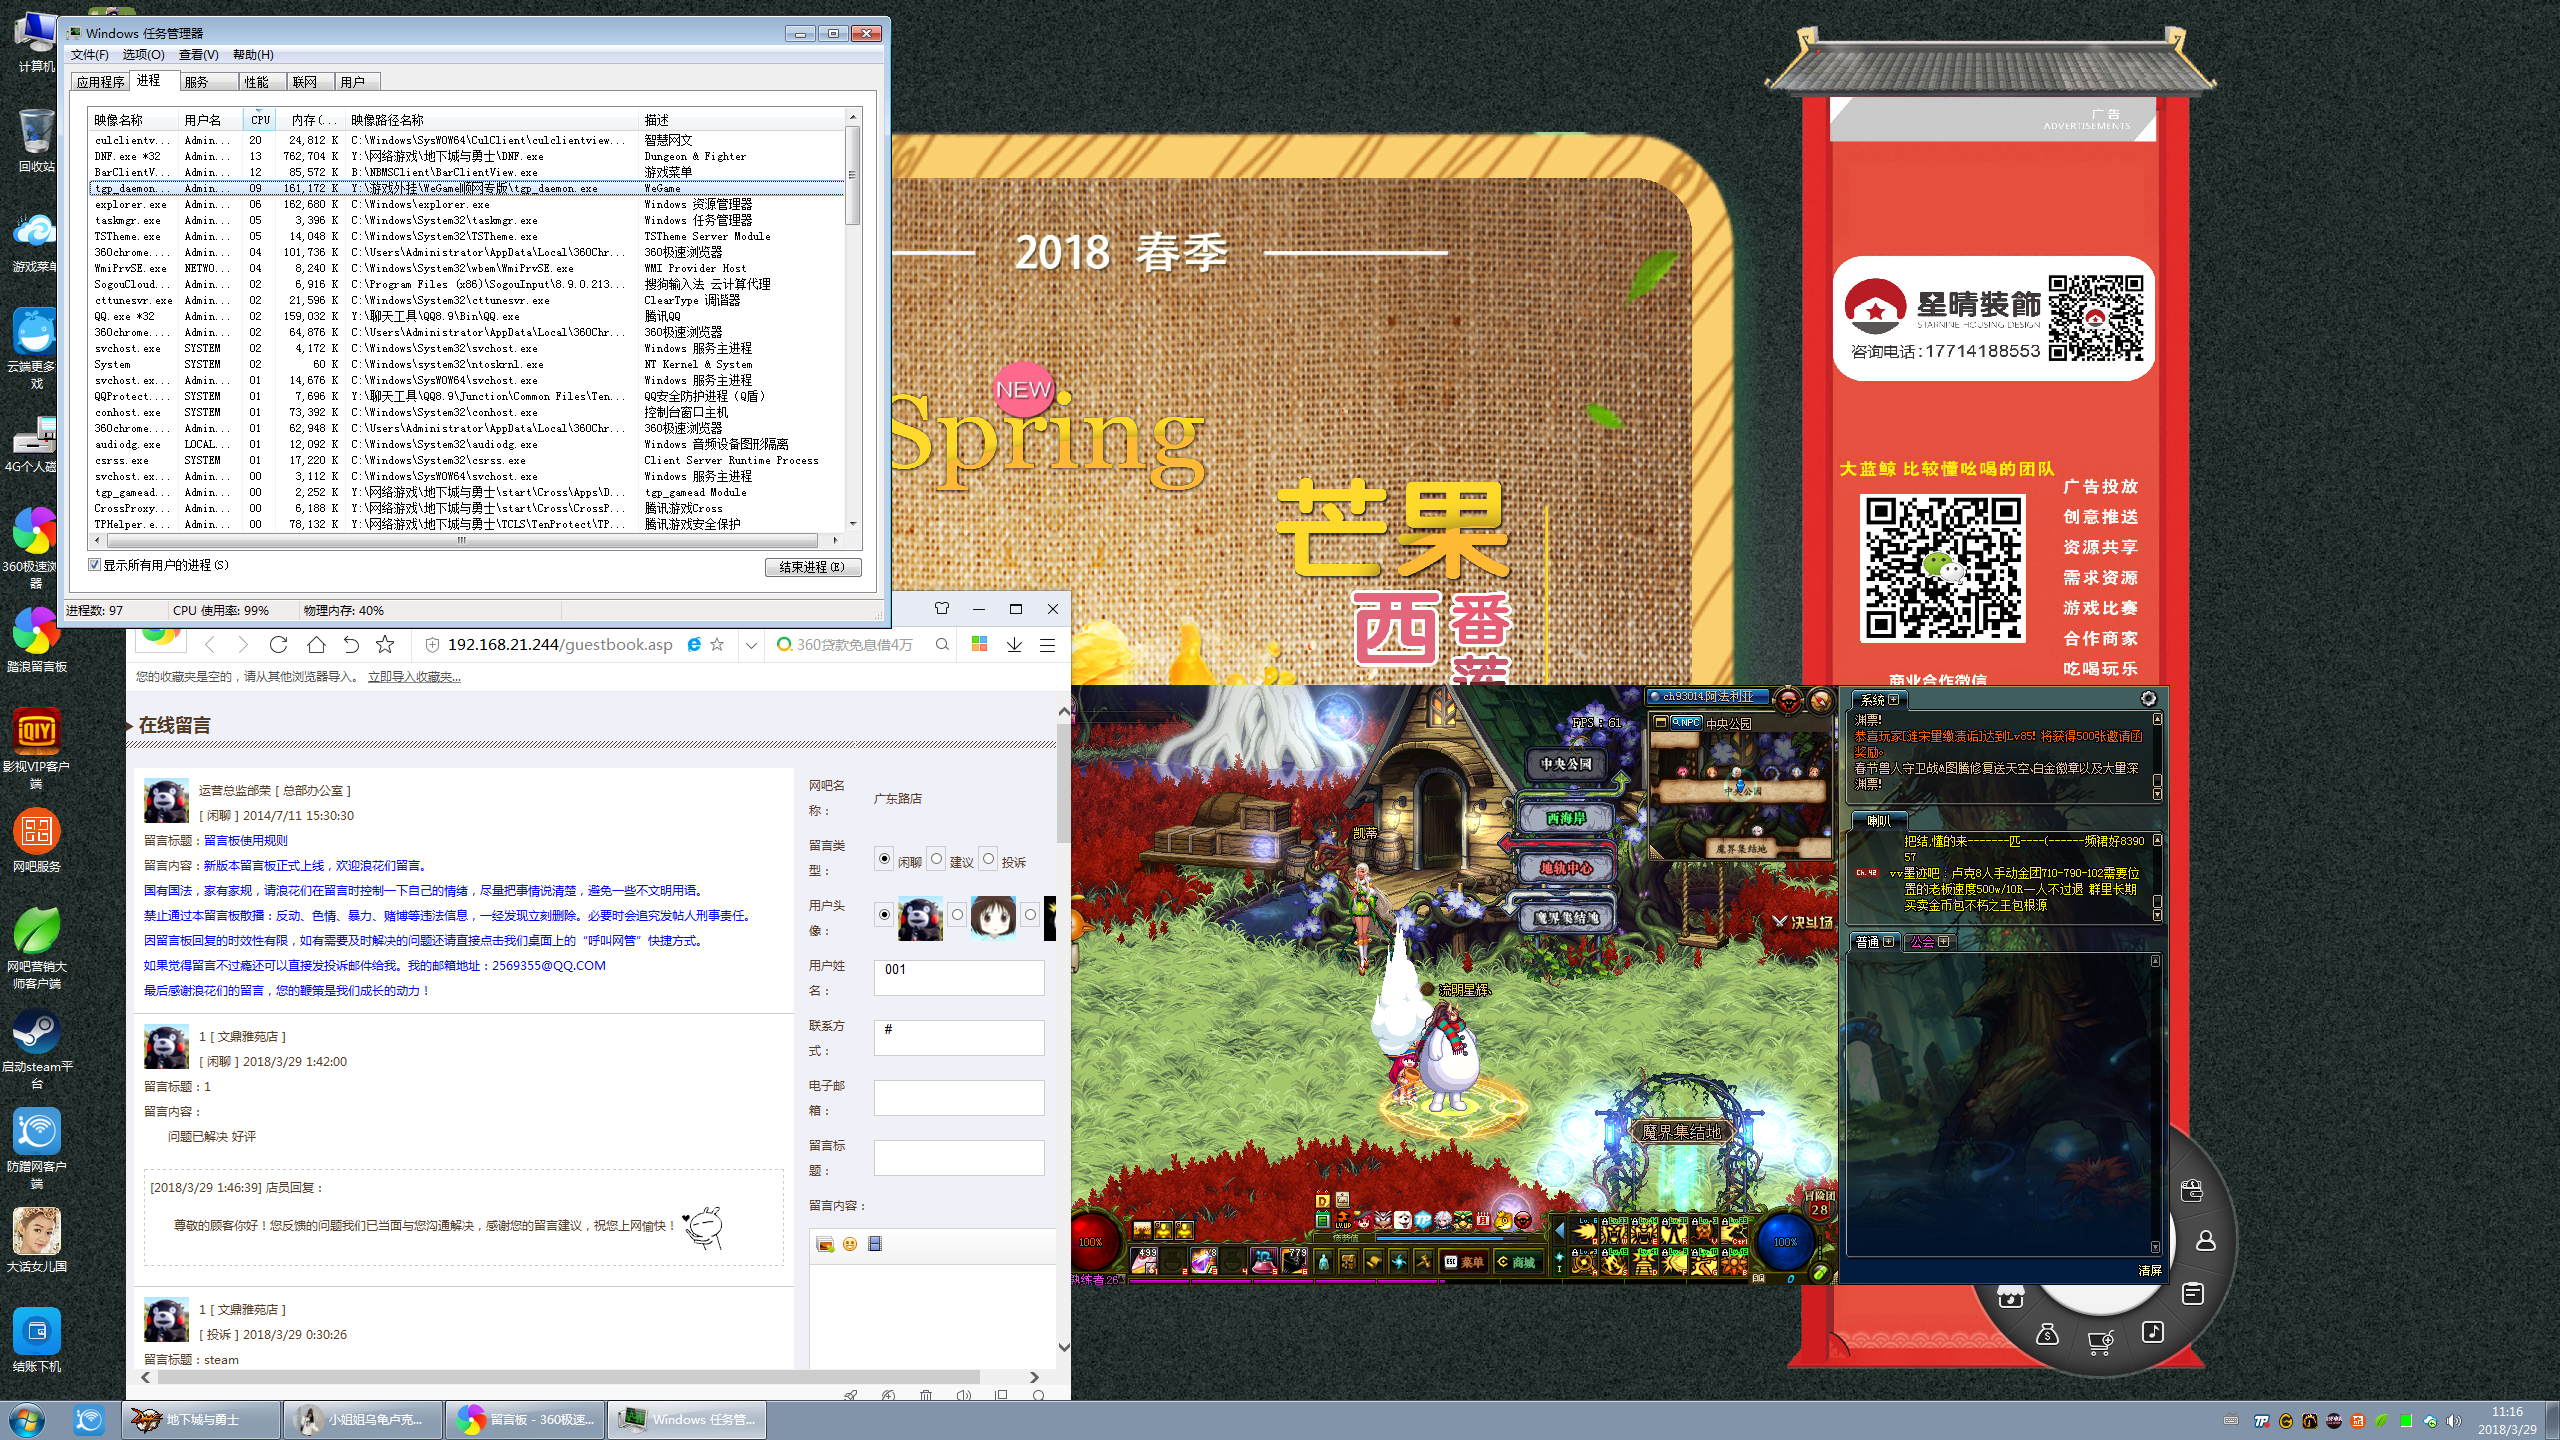The height and width of the screenshot is (1440, 2560).
Task: Click the NPC search button on minimap
Action: pyautogui.click(x=1685, y=722)
